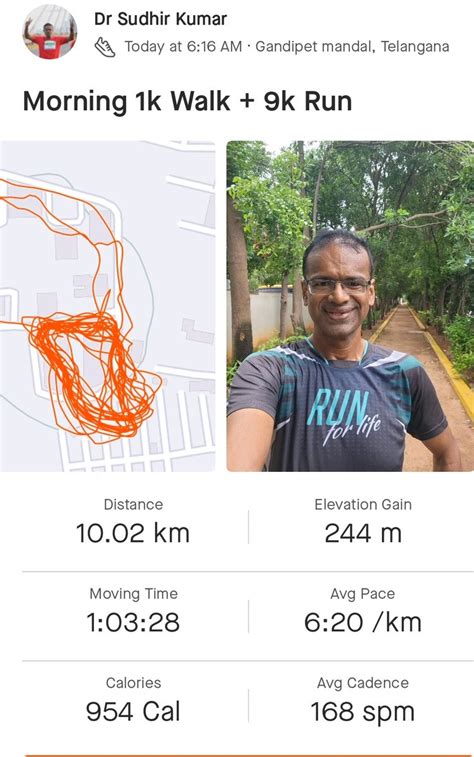The height and width of the screenshot is (757, 474).
Task: Select the Distance 10.02 km stat
Action: [x=133, y=524]
